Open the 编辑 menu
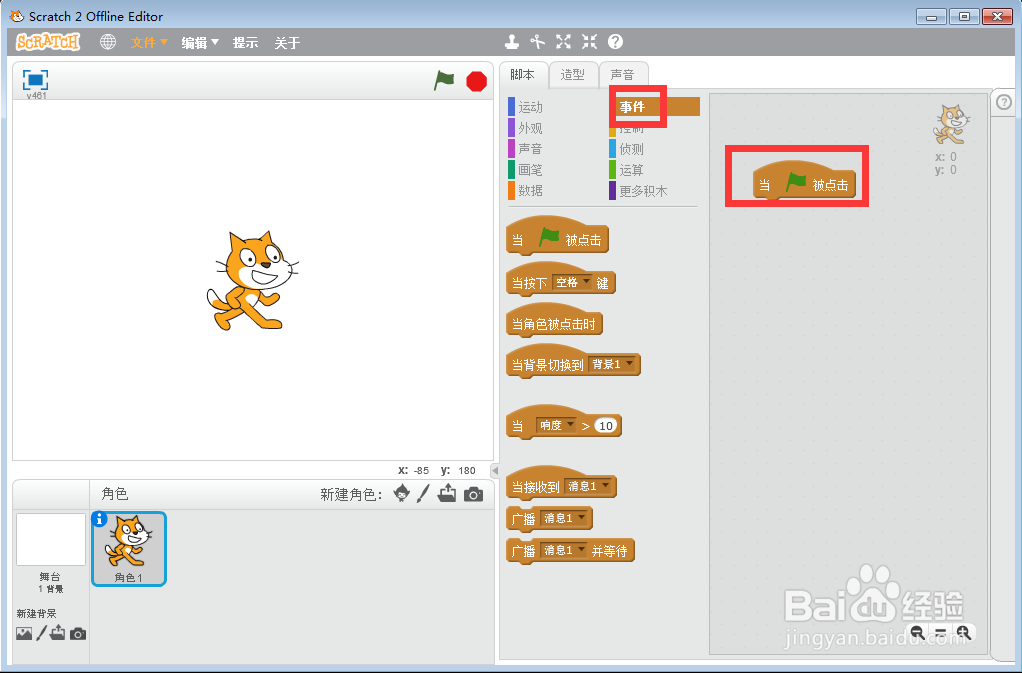The width and height of the screenshot is (1022, 673). point(196,42)
